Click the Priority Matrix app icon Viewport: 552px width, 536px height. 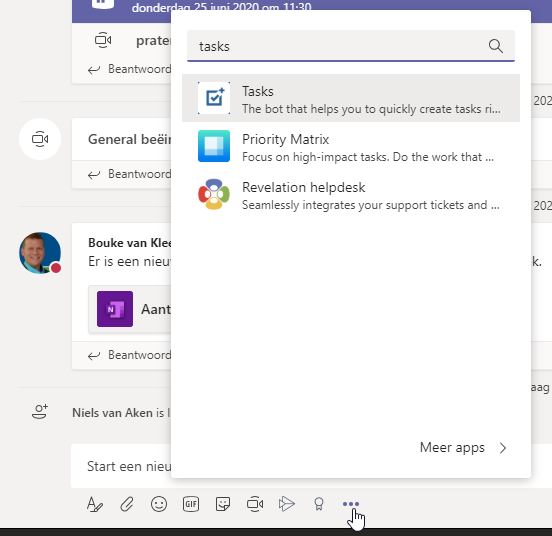coord(214,146)
